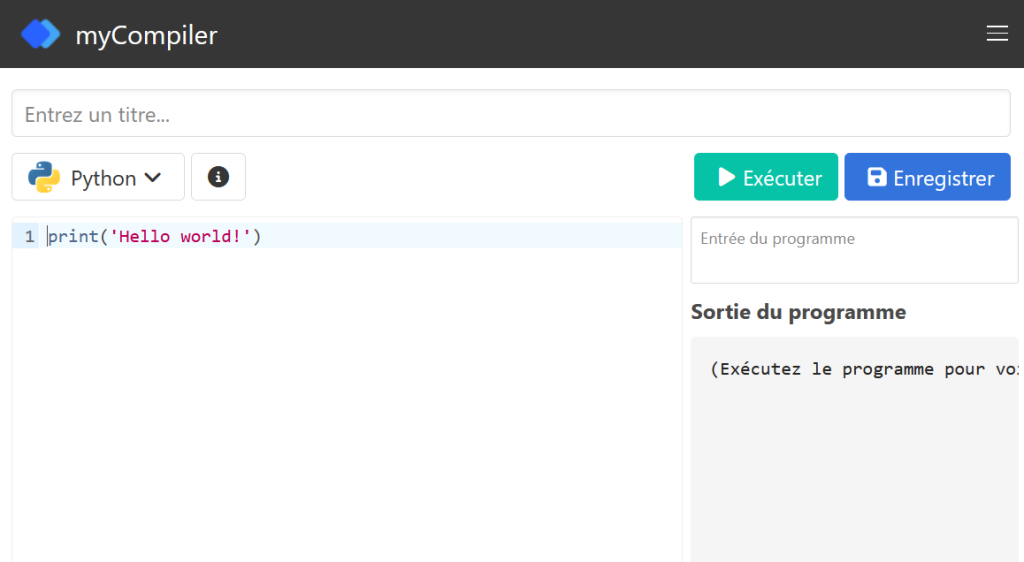Open the Python language dropdown

click(x=98, y=177)
